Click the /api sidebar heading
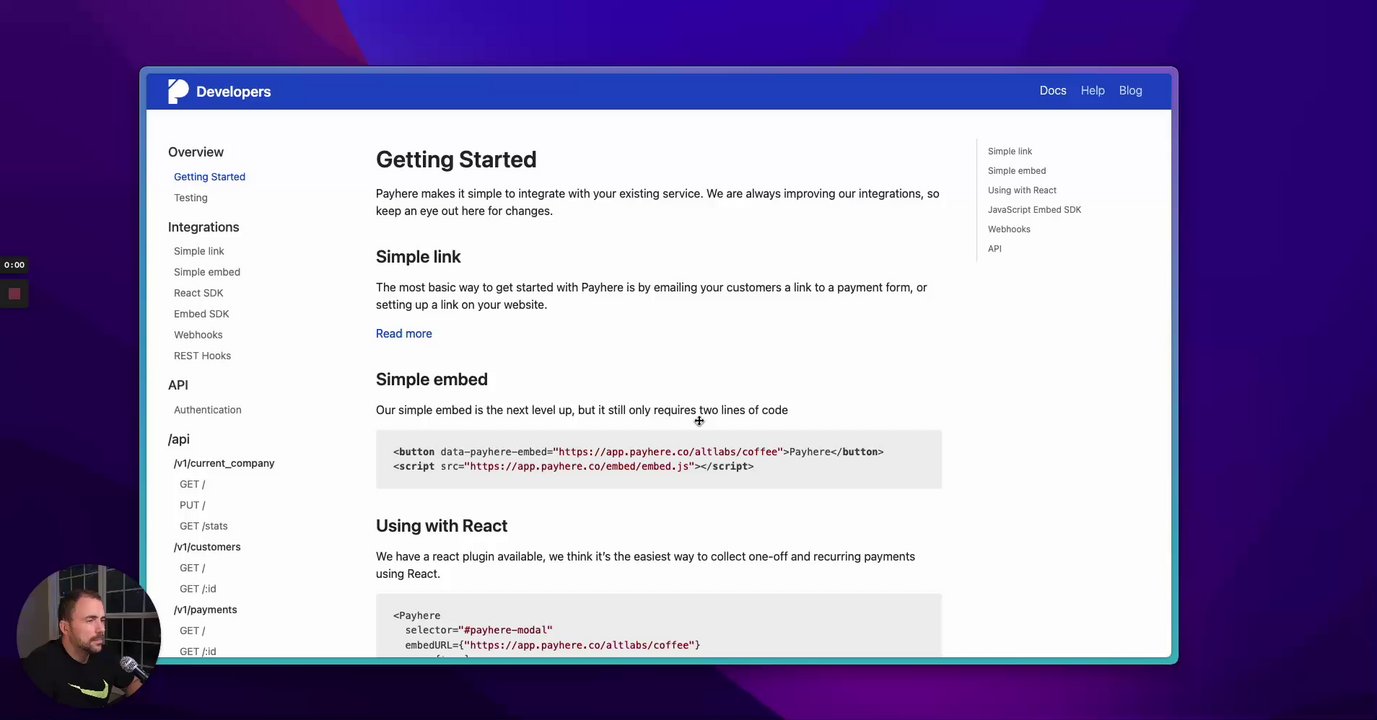This screenshot has height=720, width=1377. pos(179,439)
